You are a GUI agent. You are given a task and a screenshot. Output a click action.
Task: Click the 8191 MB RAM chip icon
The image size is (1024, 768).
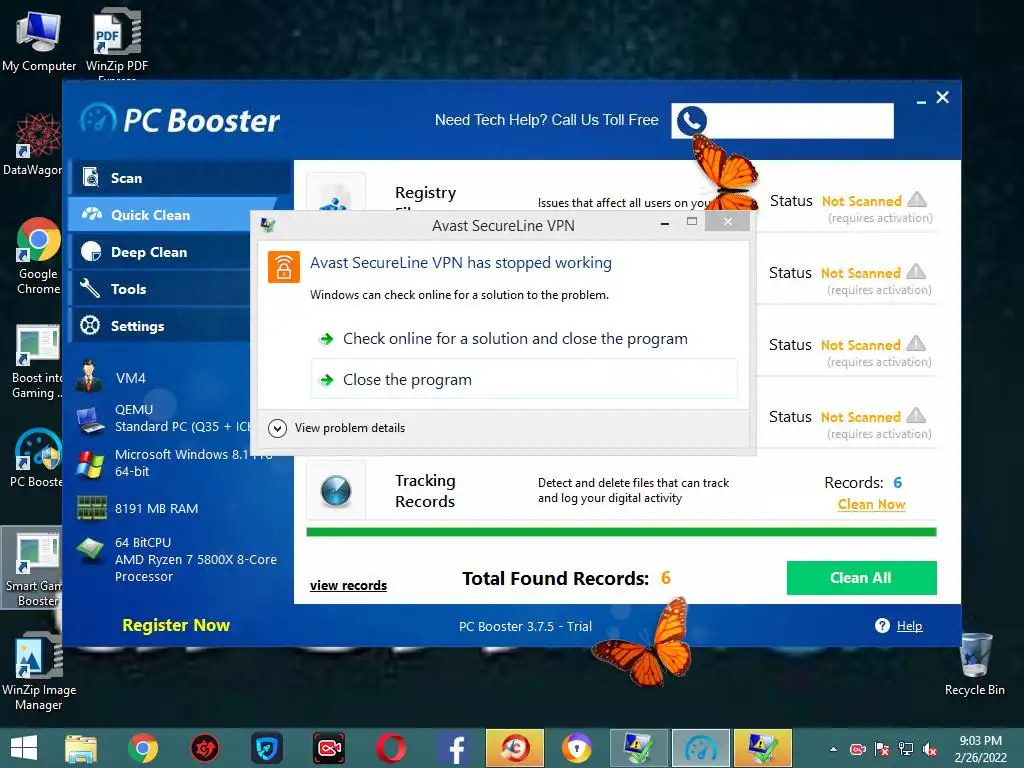(91, 508)
